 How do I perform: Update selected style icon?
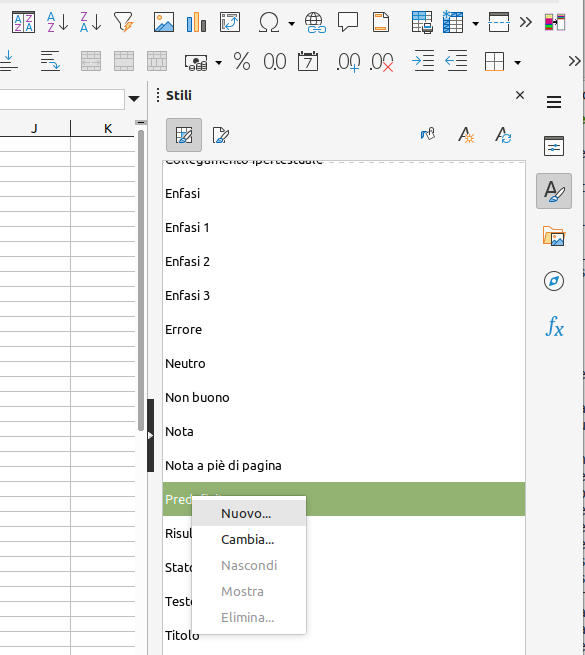[x=503, y=135]
